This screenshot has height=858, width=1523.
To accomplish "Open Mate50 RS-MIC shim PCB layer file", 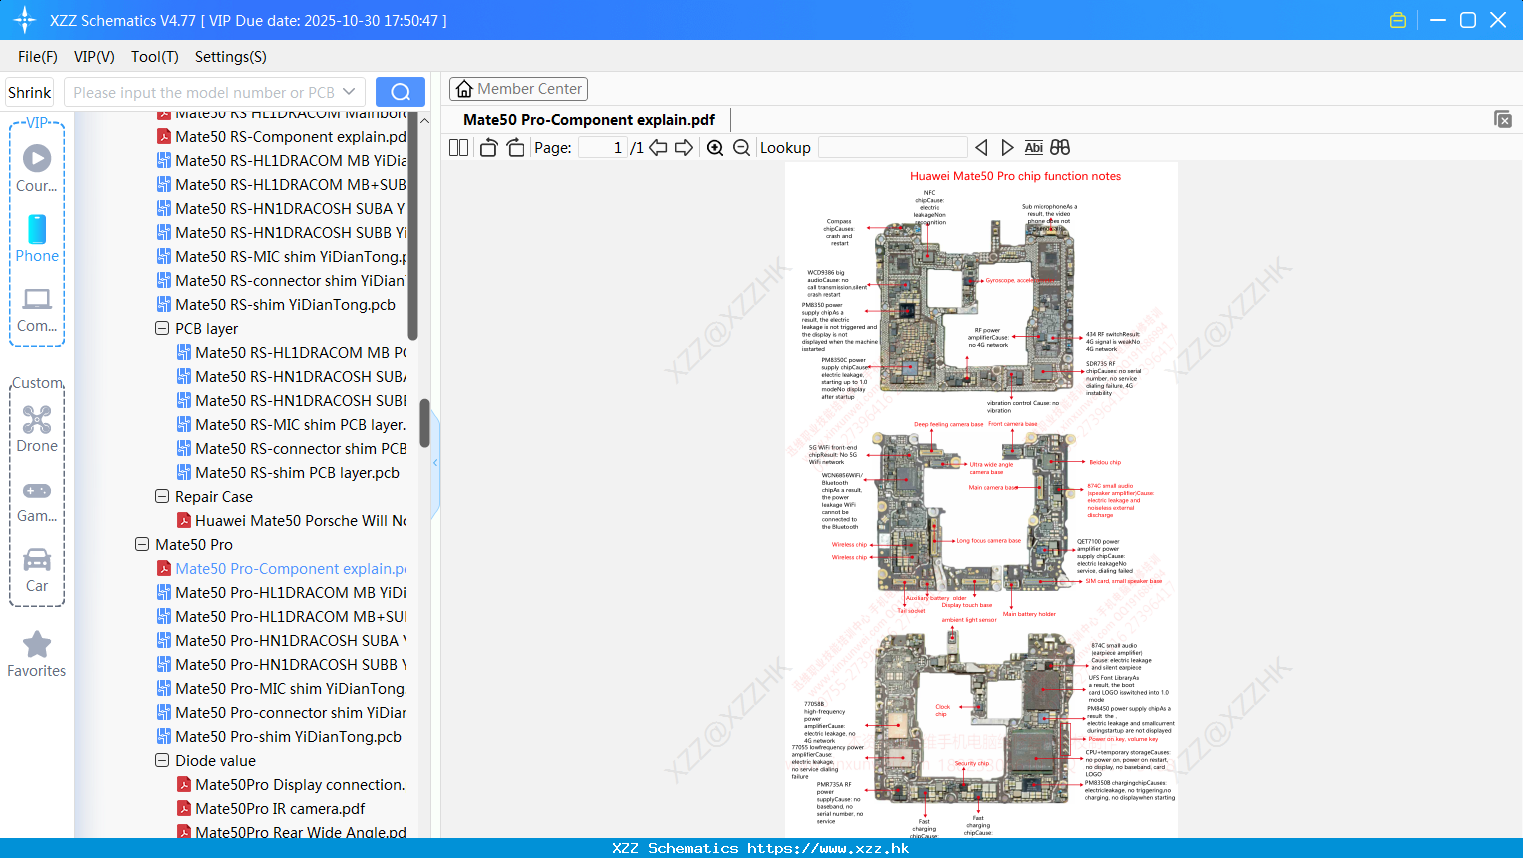I will click(x=291, y=424).
